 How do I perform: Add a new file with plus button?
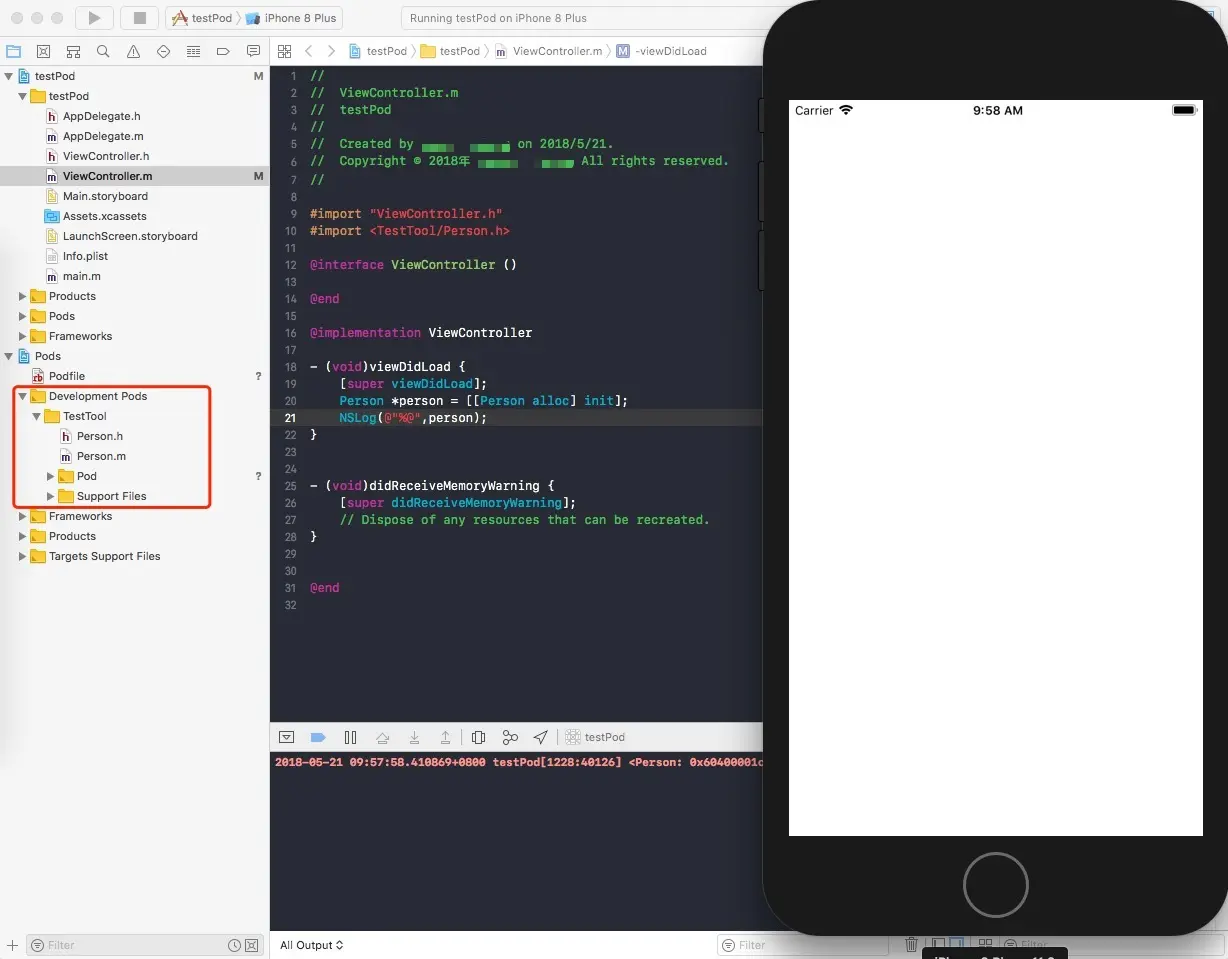click(x=12, y=945)
